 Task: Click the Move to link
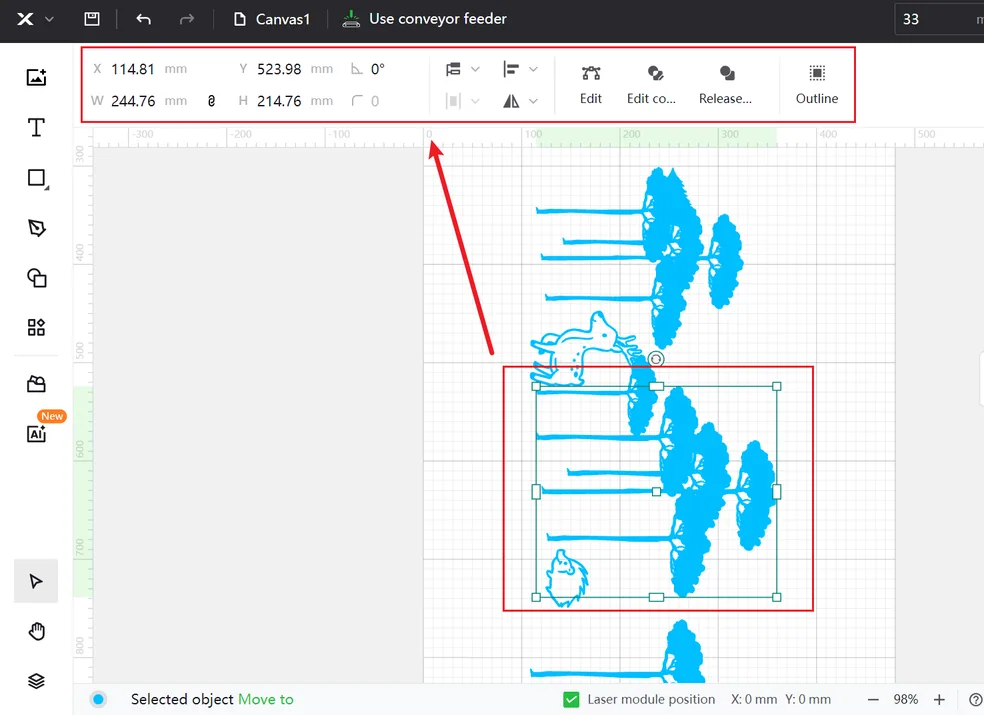click(x=265, y=699)
